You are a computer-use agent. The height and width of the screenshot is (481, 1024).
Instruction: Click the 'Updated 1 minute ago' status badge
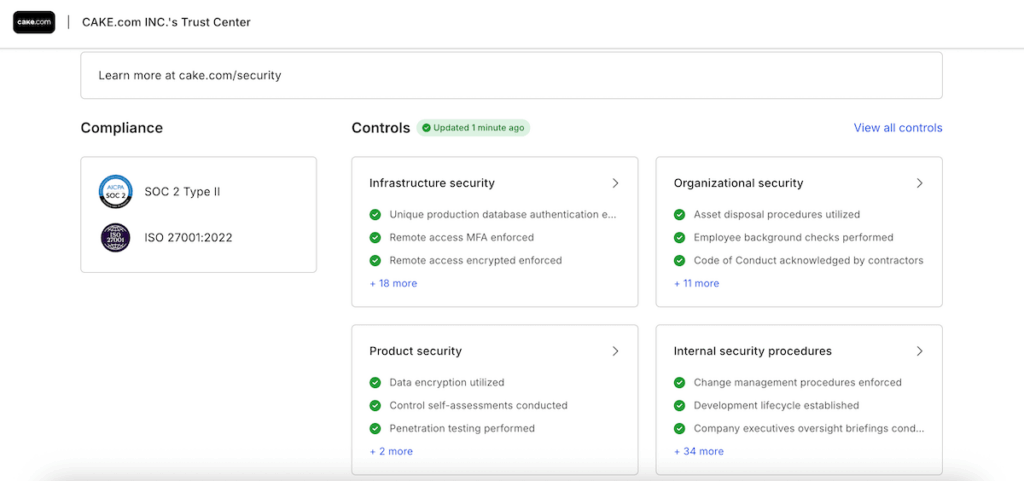point(473,128)
